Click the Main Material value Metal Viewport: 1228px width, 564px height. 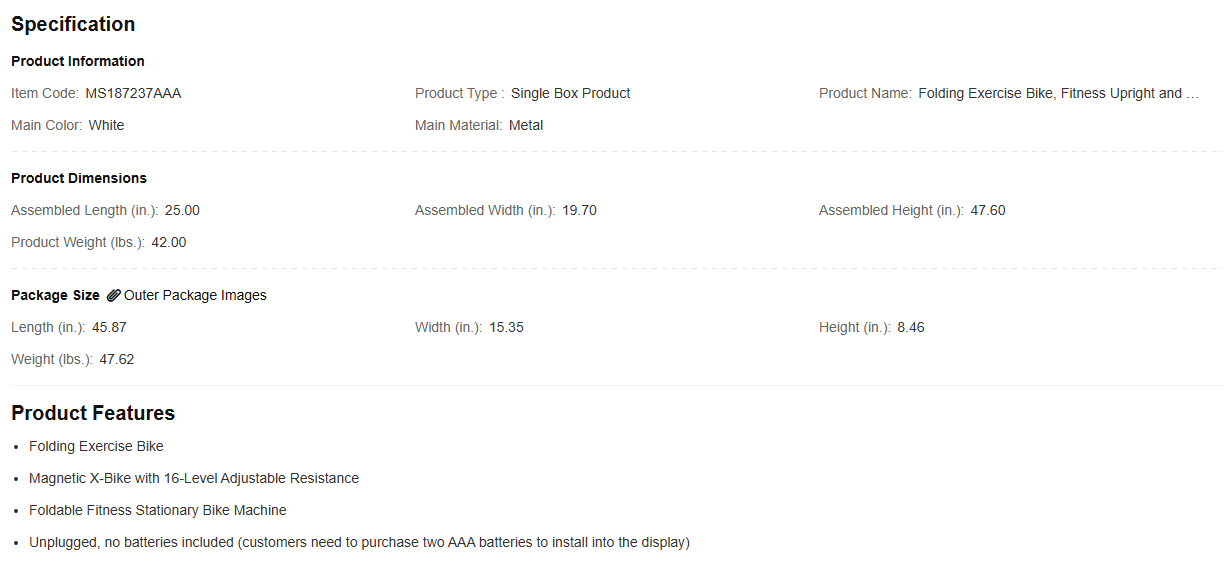[x=526, y=125]
